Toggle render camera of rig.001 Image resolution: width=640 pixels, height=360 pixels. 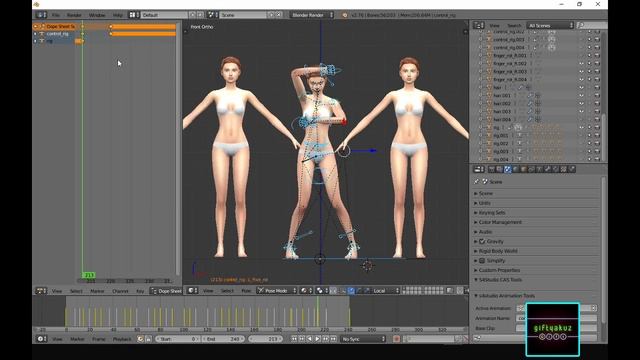(597, 136)
